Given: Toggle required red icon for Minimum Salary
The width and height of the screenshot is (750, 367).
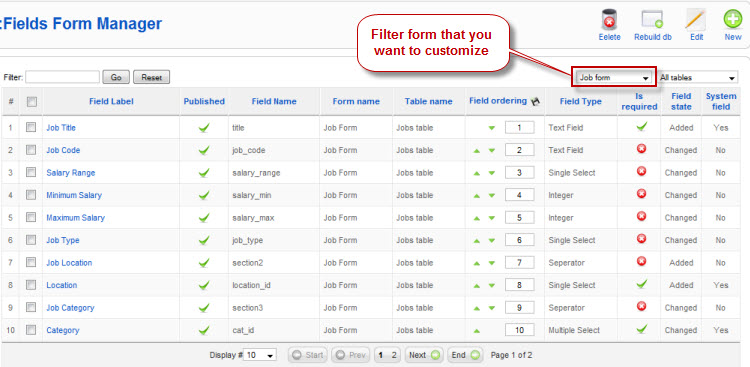Looking at the screenshot, I should coord(642,194).
